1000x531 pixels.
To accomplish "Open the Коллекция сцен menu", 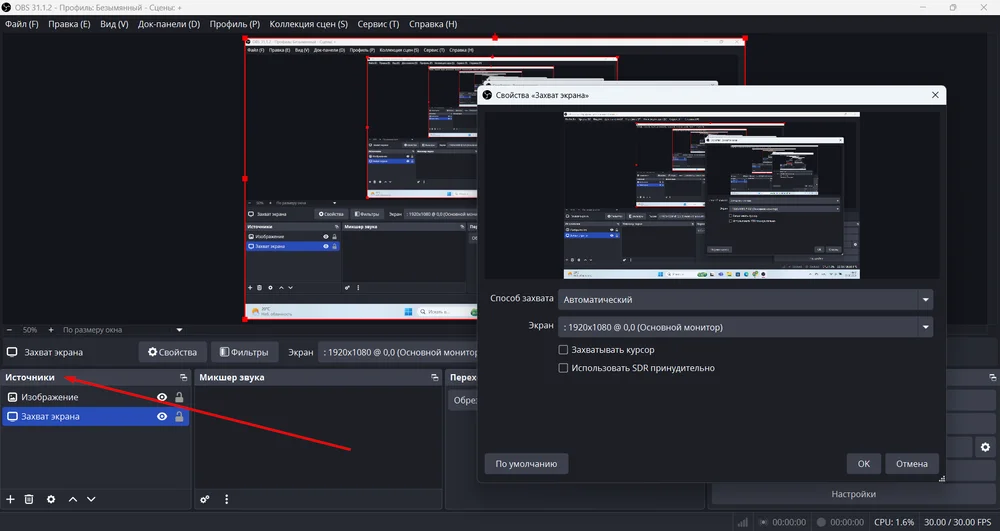I will [x=309, y=24].
